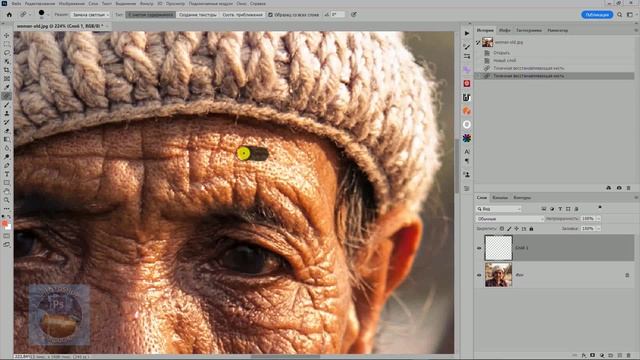Viewport: 640px width, 360px height.
Task: Click the blue Публикация button
Action: [x=597, y=15]
